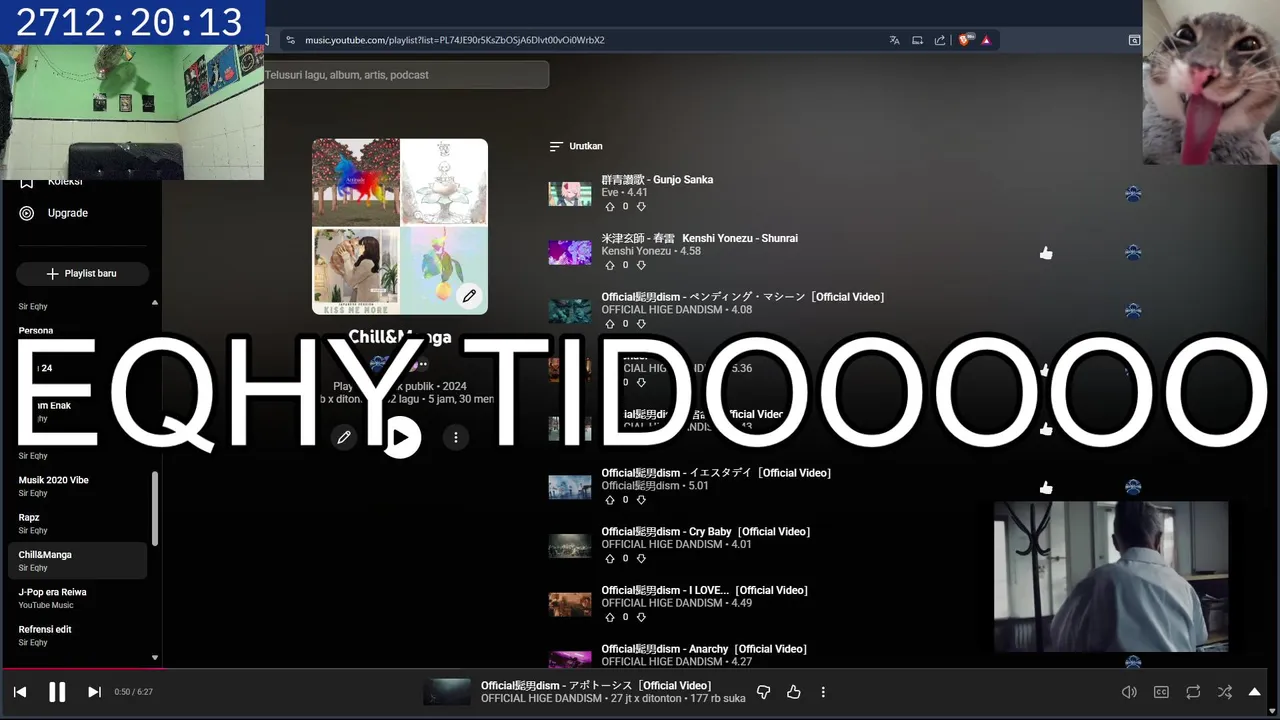The width and height of the screenshot is (1280, 720).
Task: Expand the player page with up arrow
Action: (x=1254, y=692)
